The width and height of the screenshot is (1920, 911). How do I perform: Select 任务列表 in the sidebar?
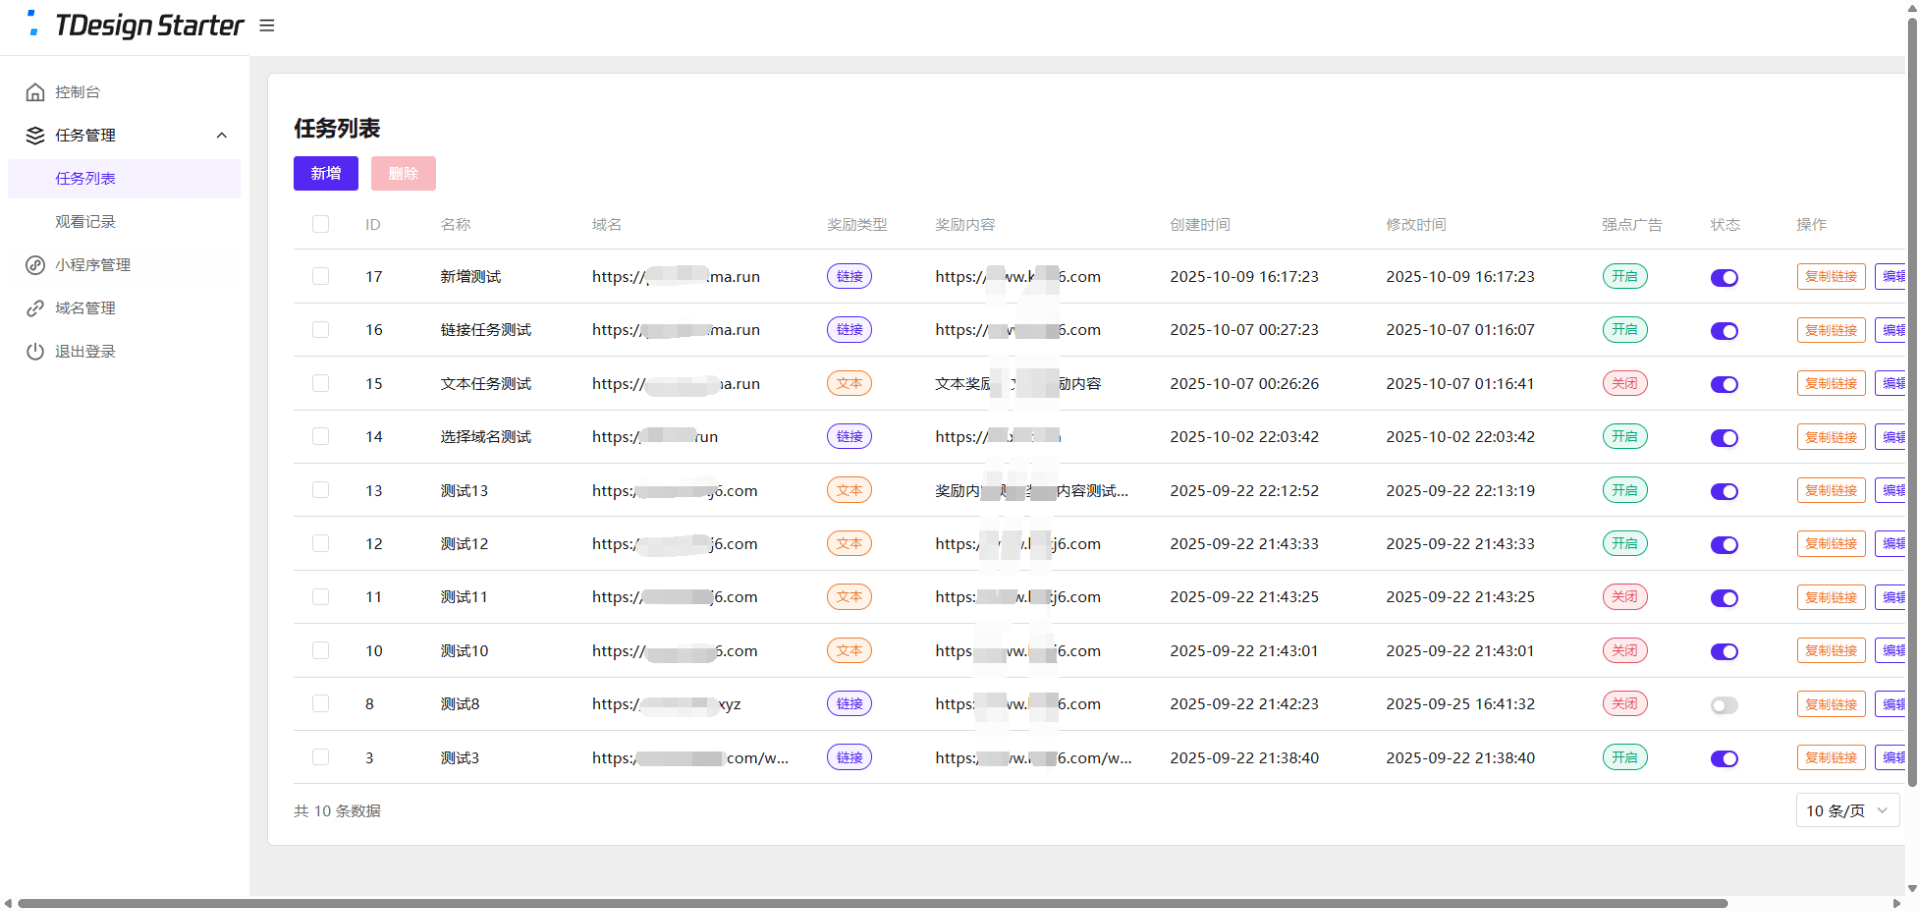point(86,178)
